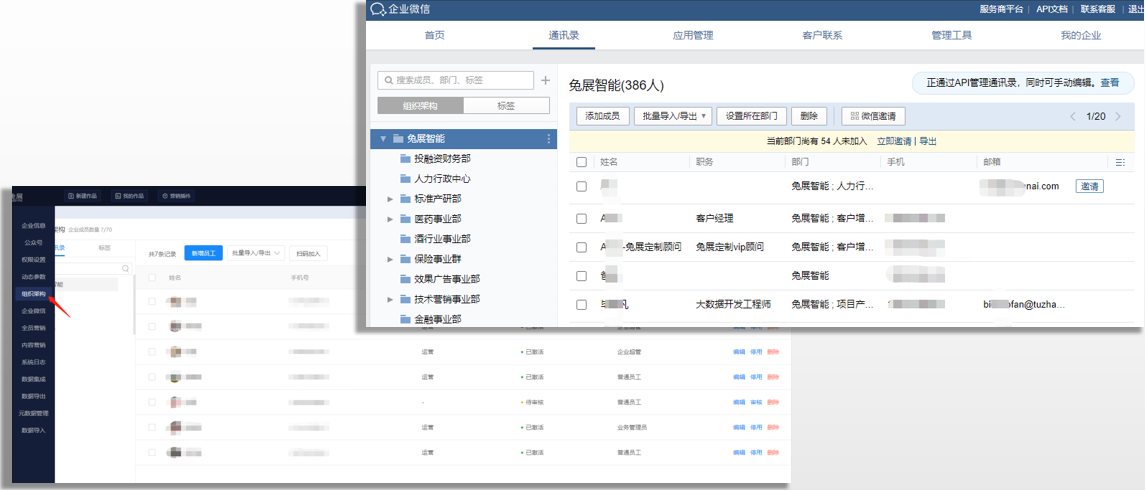
Task: Select 效果广告事业部 in the department tree
Action: 448,279
